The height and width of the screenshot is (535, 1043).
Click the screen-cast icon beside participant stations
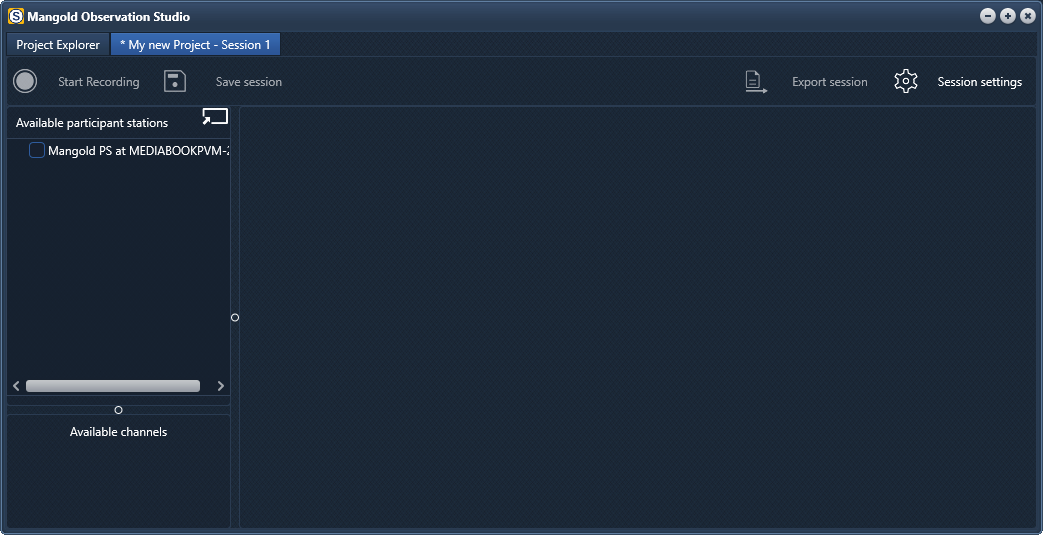pos(215,116)
